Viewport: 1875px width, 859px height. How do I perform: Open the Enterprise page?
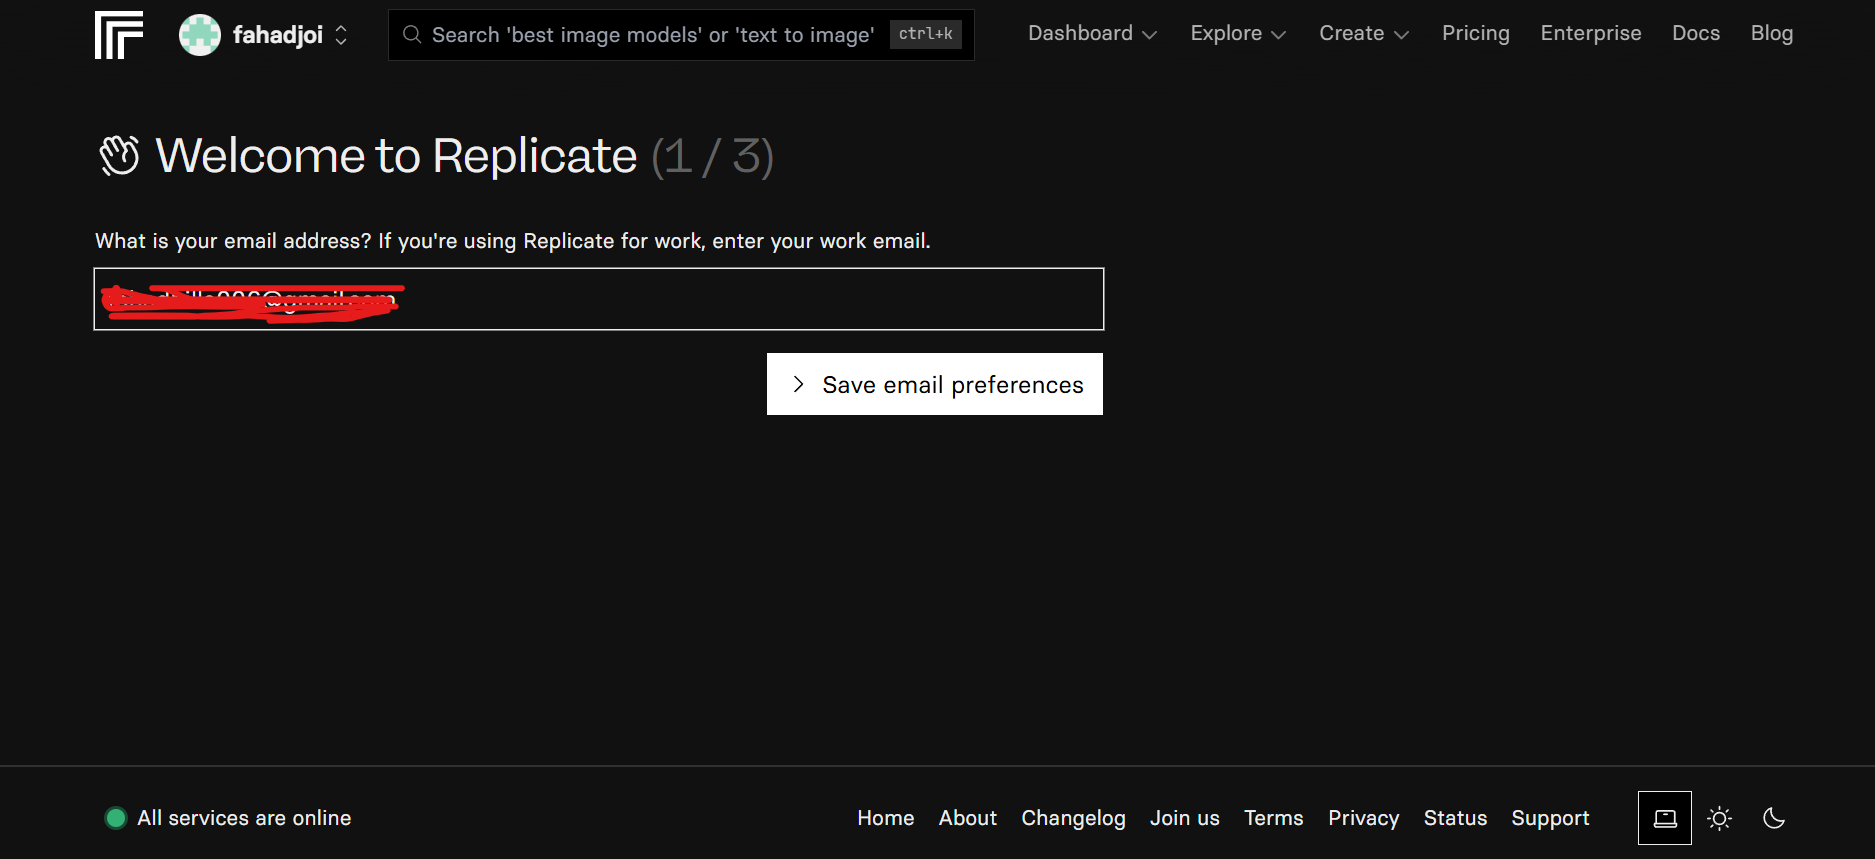tap(1590, 33)
